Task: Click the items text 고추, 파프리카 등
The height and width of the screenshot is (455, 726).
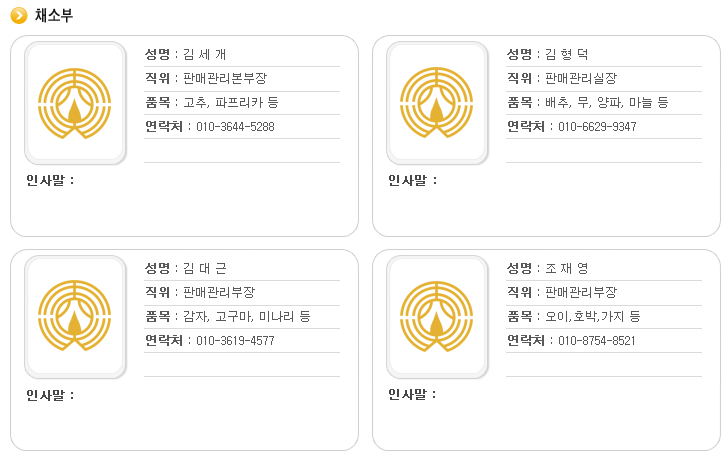Action: (231, 102)
